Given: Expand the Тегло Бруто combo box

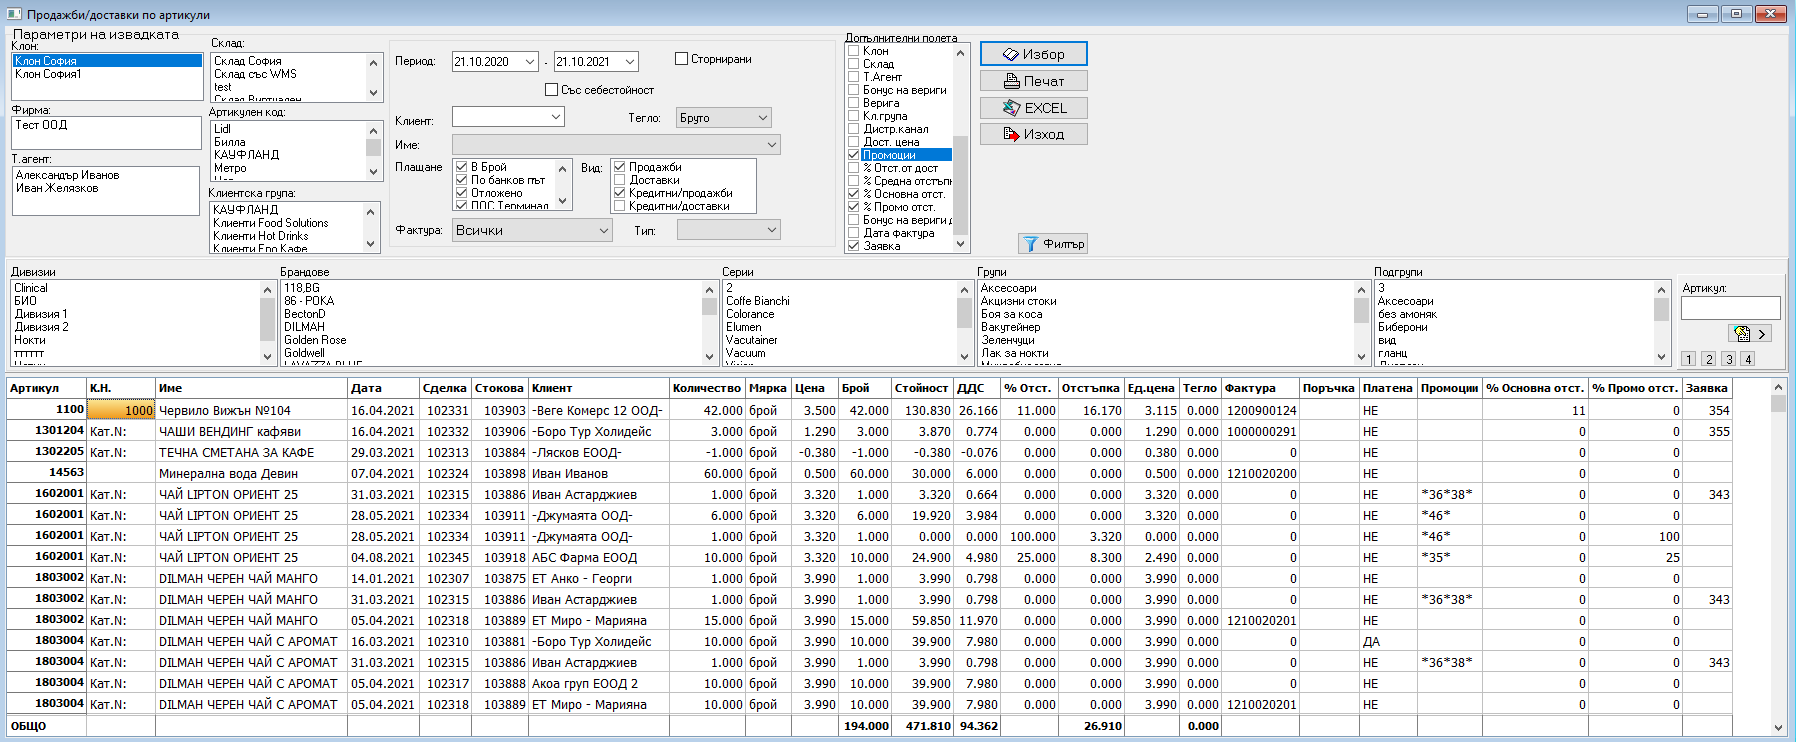Looking at the screenshot, I should tap(762, 118).
